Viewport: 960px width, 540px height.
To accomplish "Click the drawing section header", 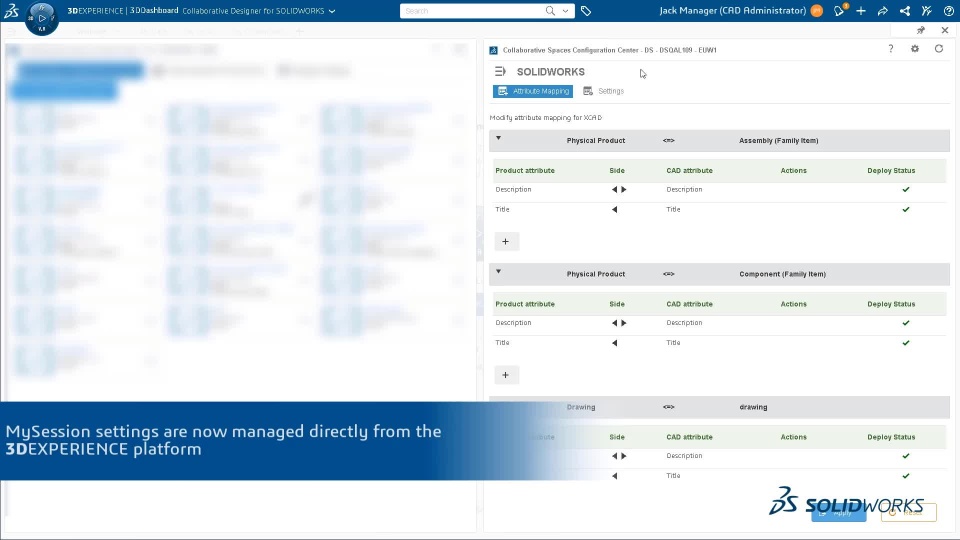I will tap(719, 407).
